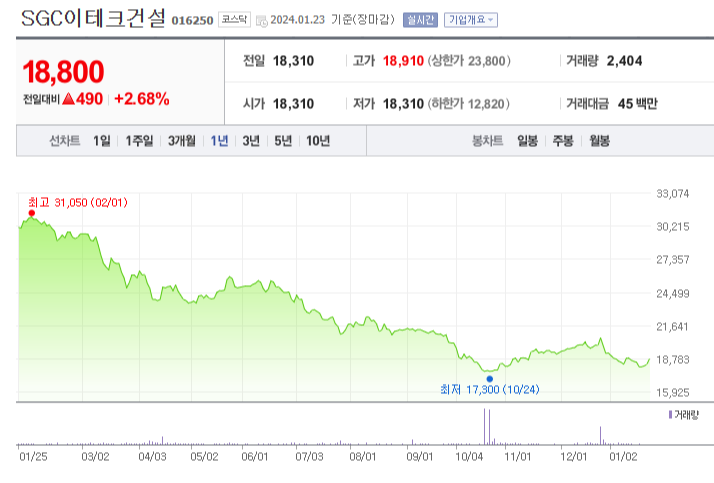Click the calendar icon beside 2024.01.23
714x483 pixels.
[261, 21]
